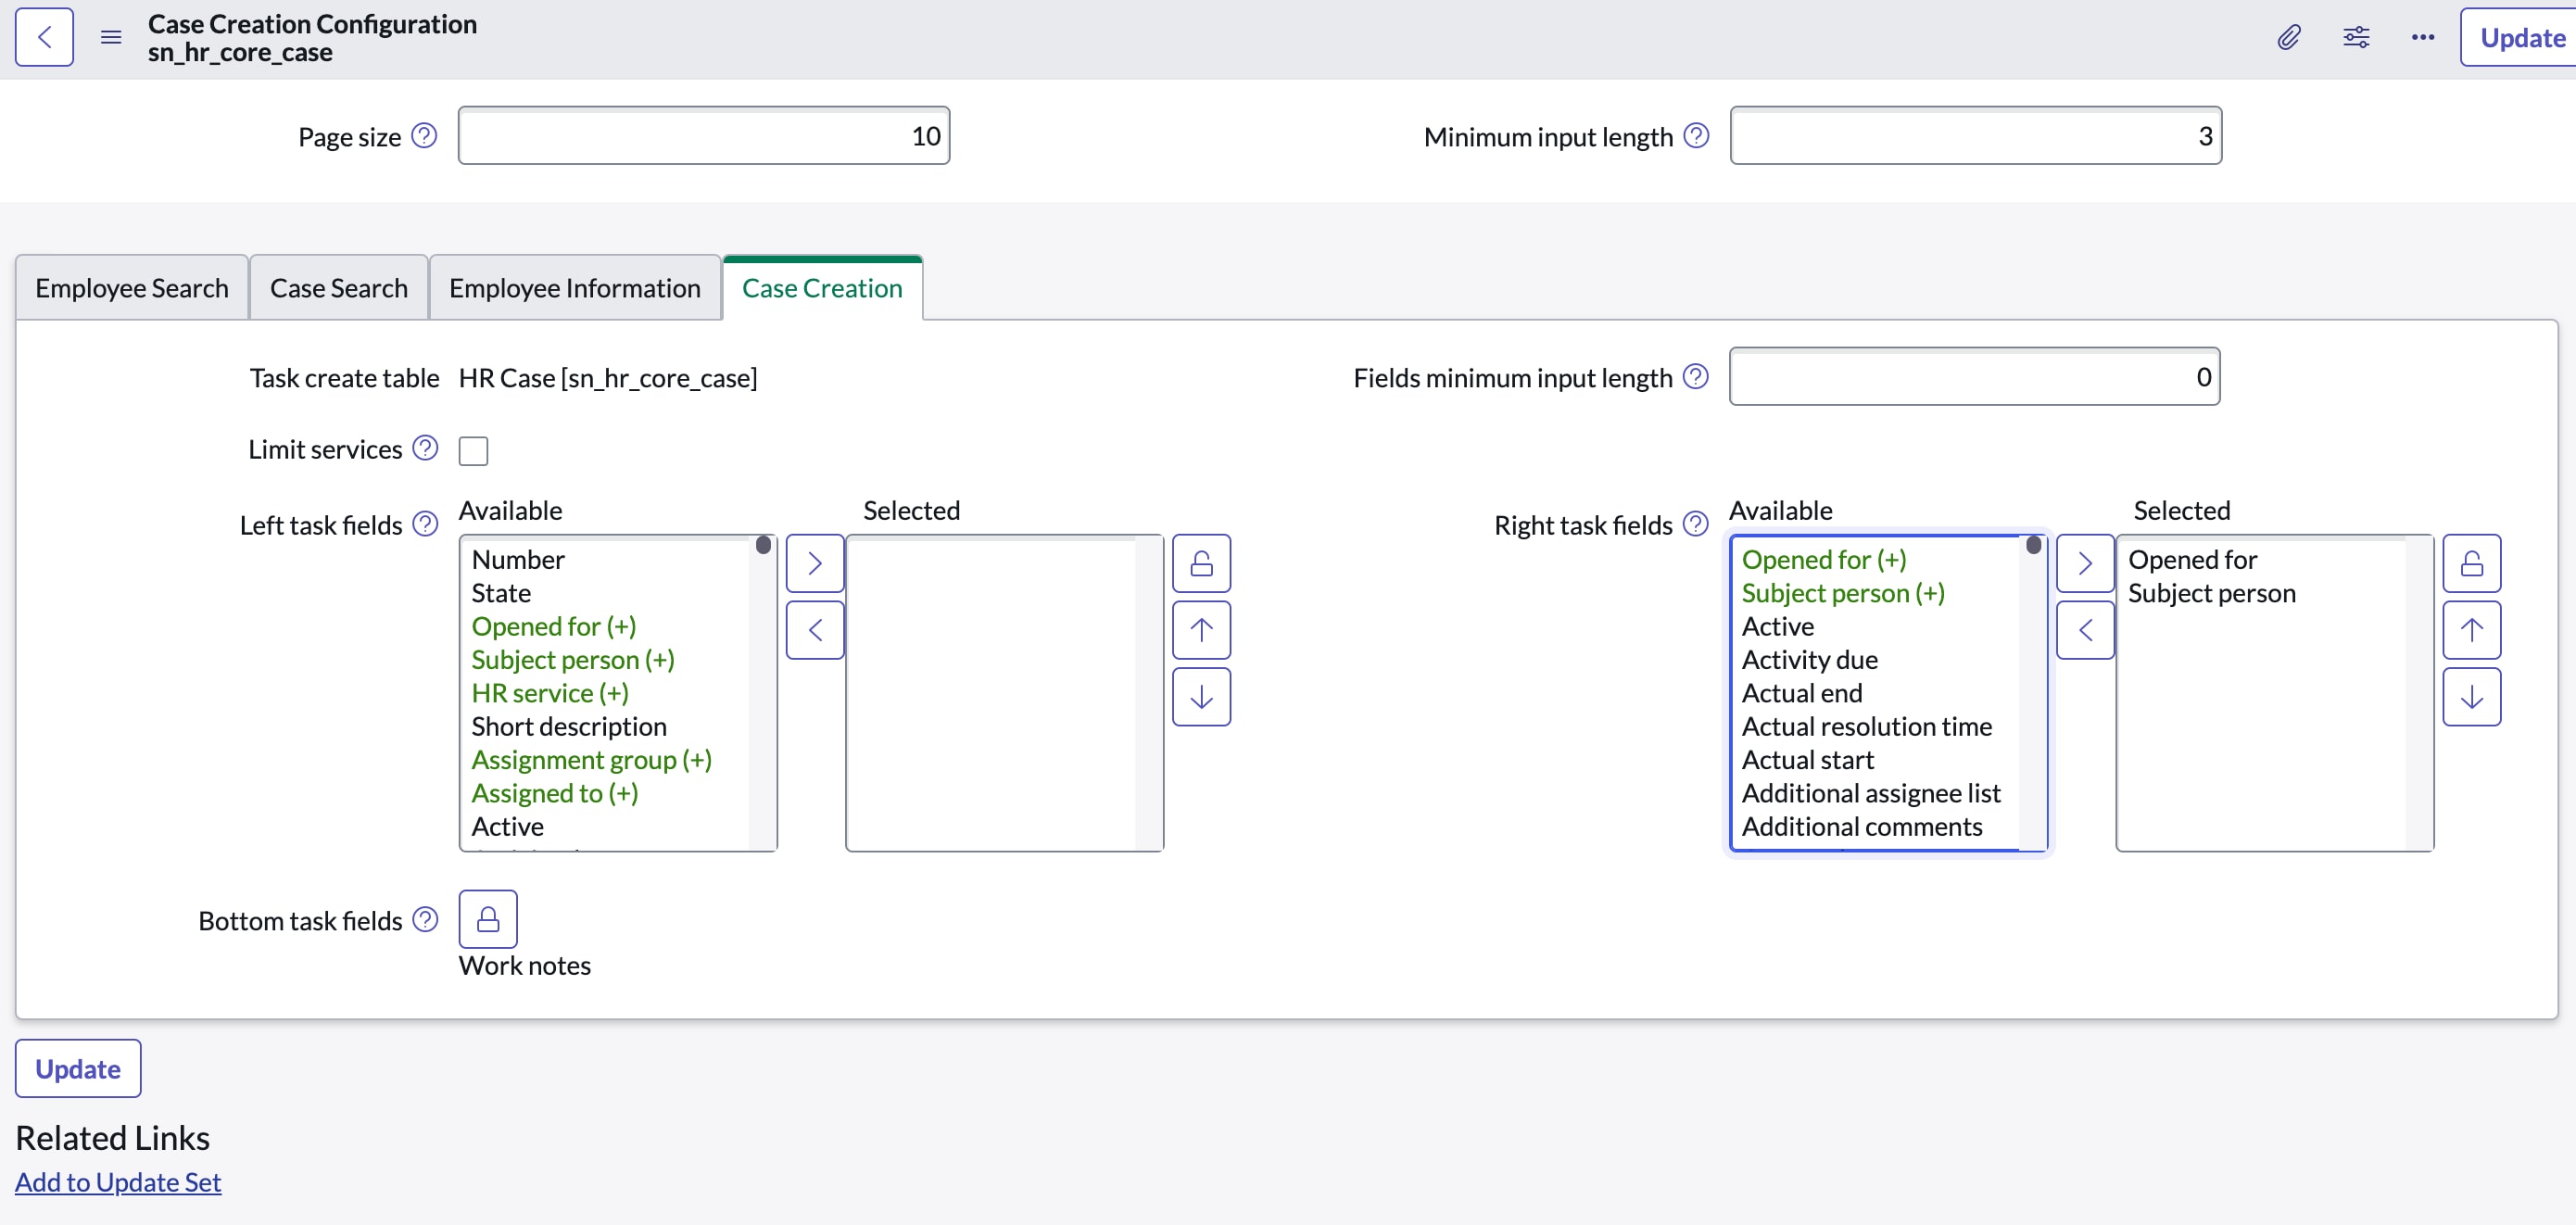The height and width of the screenshot is (1225, 2576).
Task: Switch to Case Search tab
Action: click(x=339, y=288)
